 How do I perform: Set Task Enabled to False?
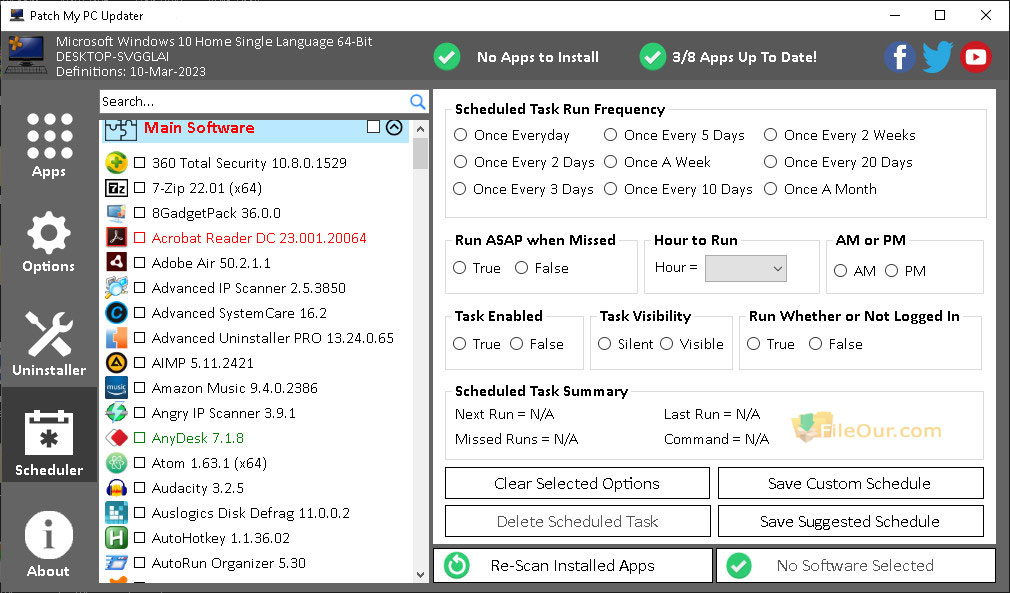point(517,344)
